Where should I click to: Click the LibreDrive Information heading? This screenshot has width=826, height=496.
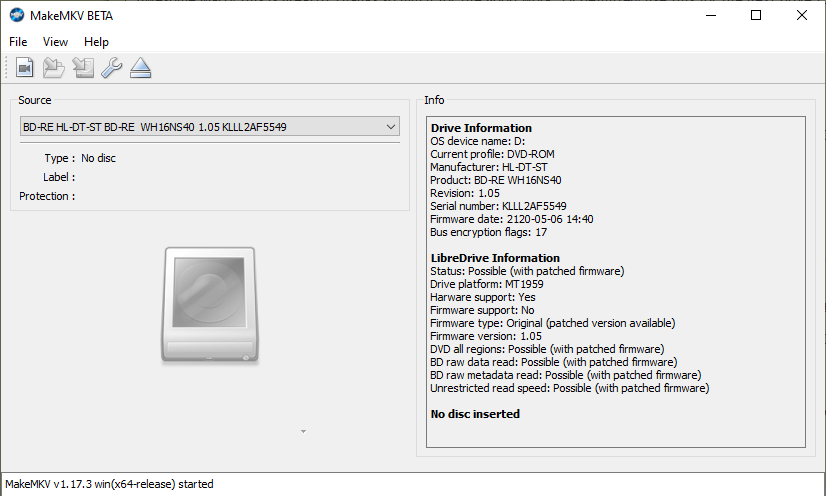495,258
